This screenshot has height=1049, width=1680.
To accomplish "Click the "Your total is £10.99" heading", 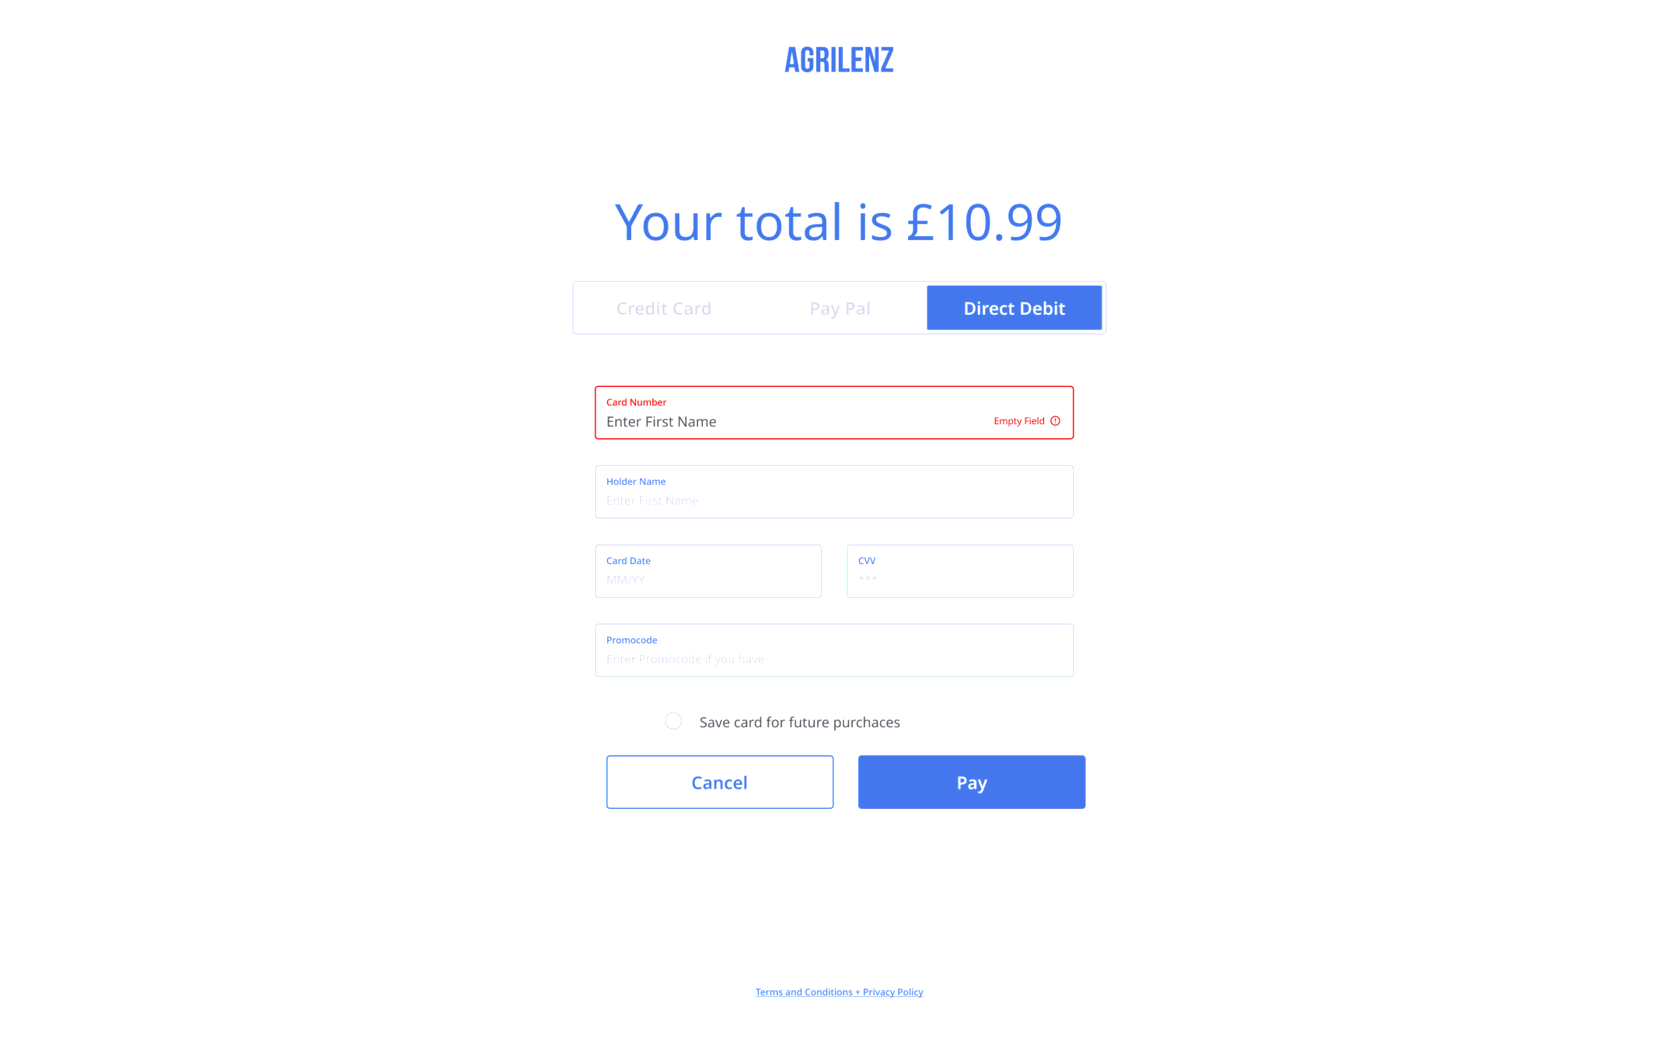I will [x=838, y=221].
